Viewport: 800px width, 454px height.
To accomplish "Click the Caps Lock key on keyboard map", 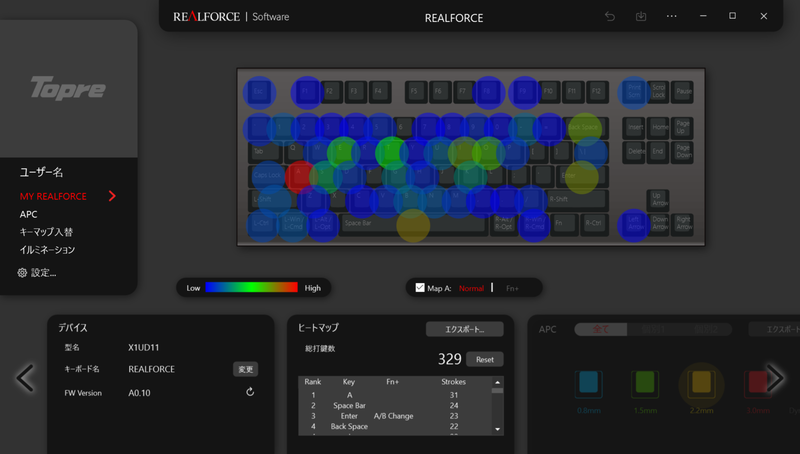I will tap(268, 175).
